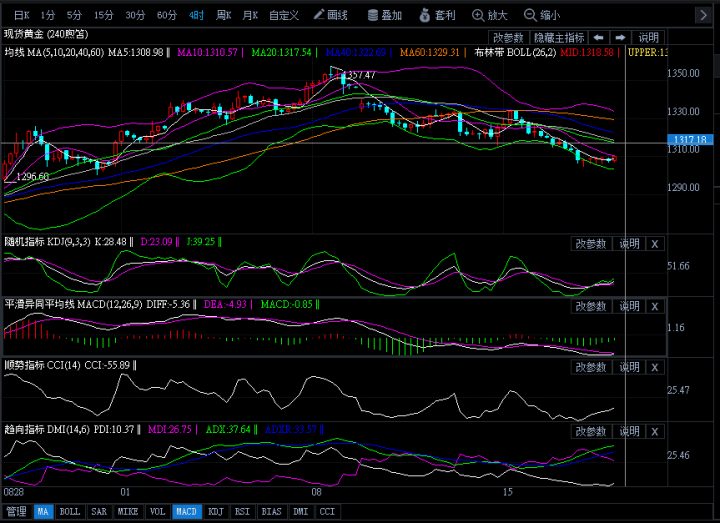The image size is (720, 523).
Task: Toggle the MA indicator at bottom bar
Action: (x=43, y=511)
